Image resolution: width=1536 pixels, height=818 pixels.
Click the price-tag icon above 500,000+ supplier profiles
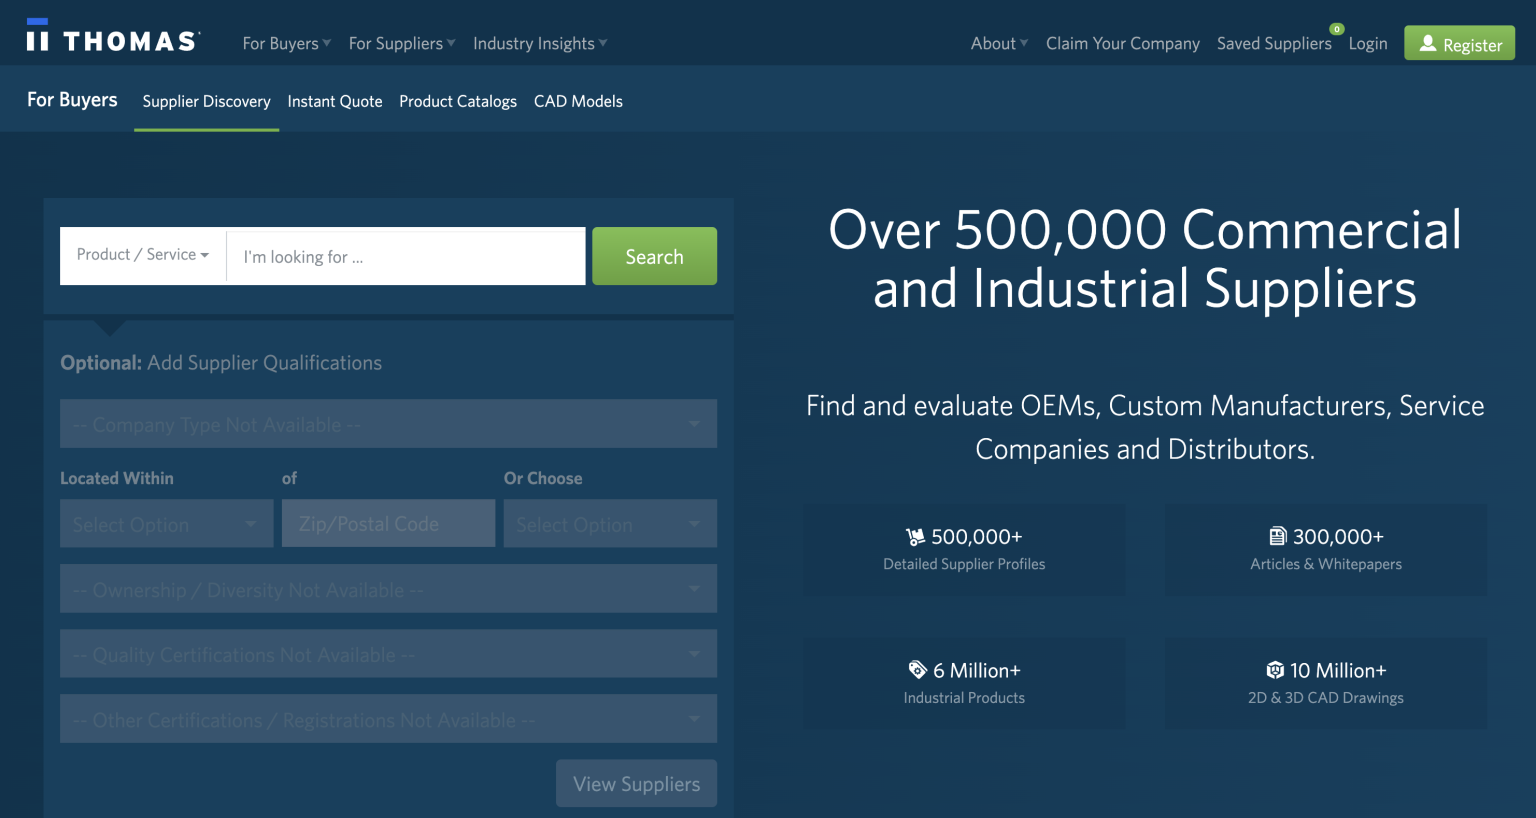tap(917, 536)
